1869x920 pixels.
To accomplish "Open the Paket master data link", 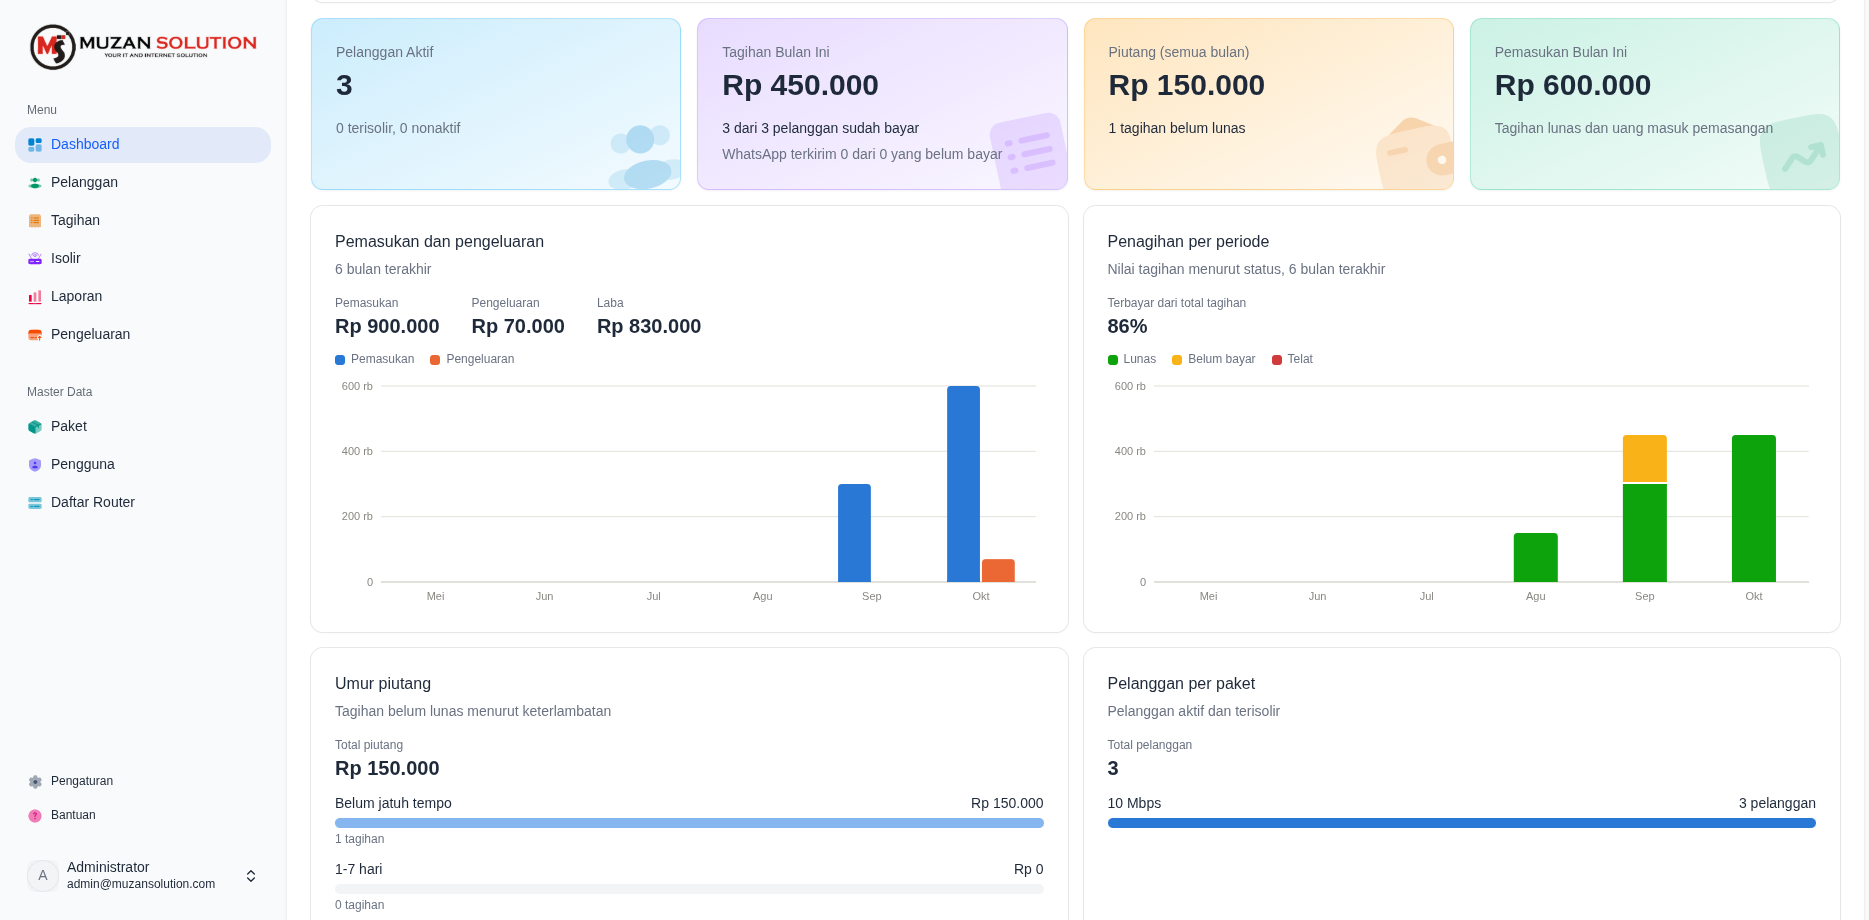I will (143, 427).
